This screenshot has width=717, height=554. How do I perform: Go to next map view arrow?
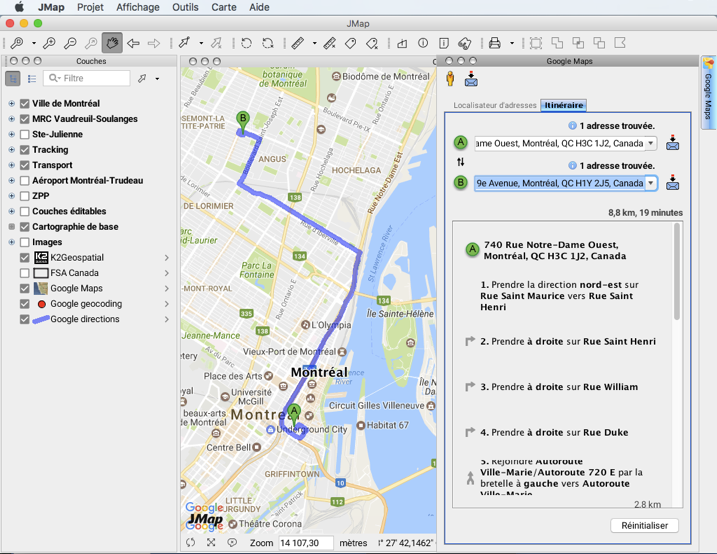pyautogui.click(x=154, y=43)
